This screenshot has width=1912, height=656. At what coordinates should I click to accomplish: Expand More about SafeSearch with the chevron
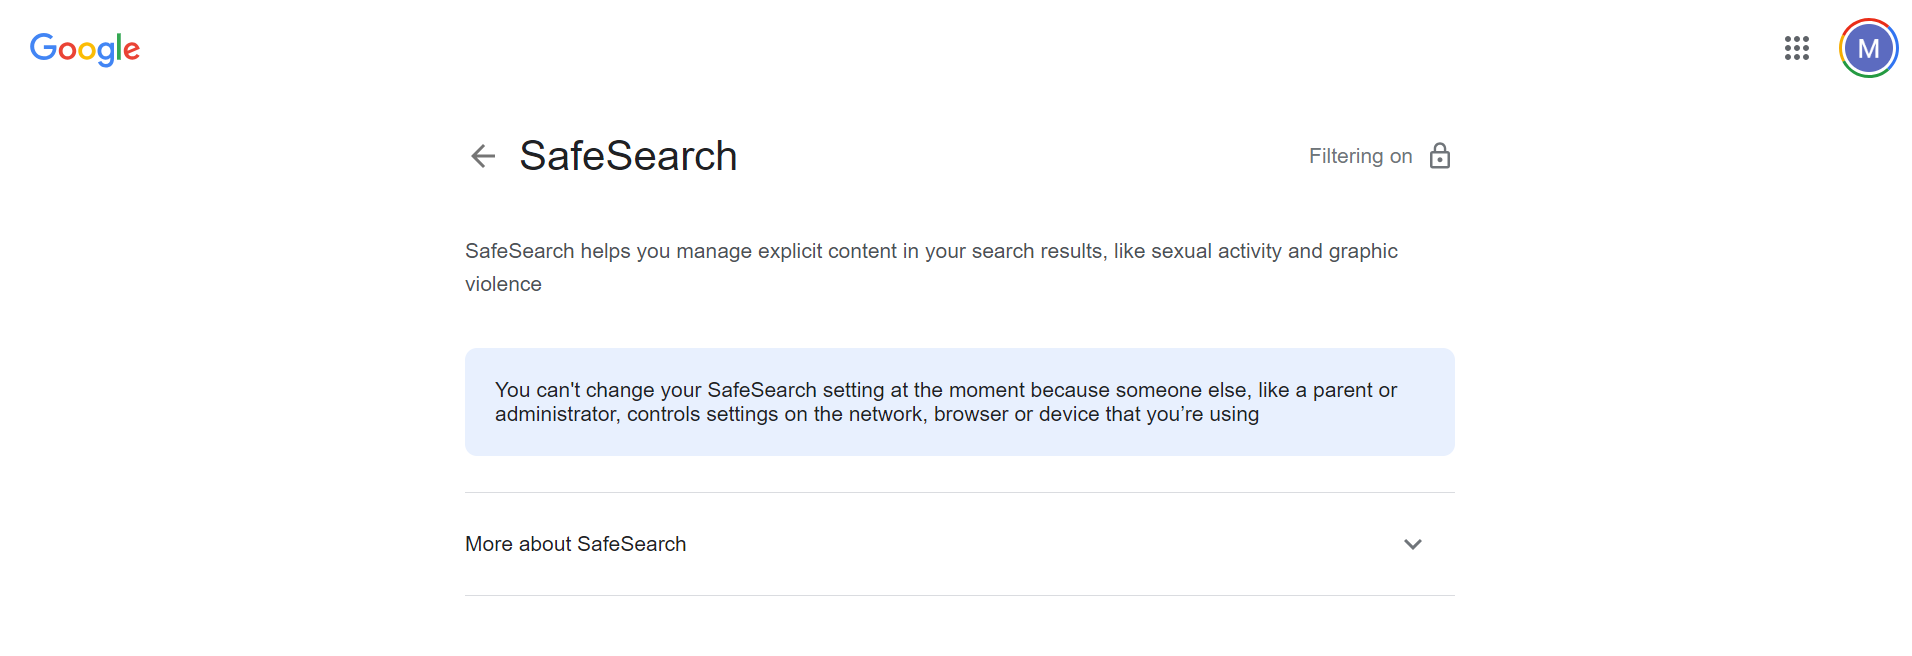coord(1412,544)
